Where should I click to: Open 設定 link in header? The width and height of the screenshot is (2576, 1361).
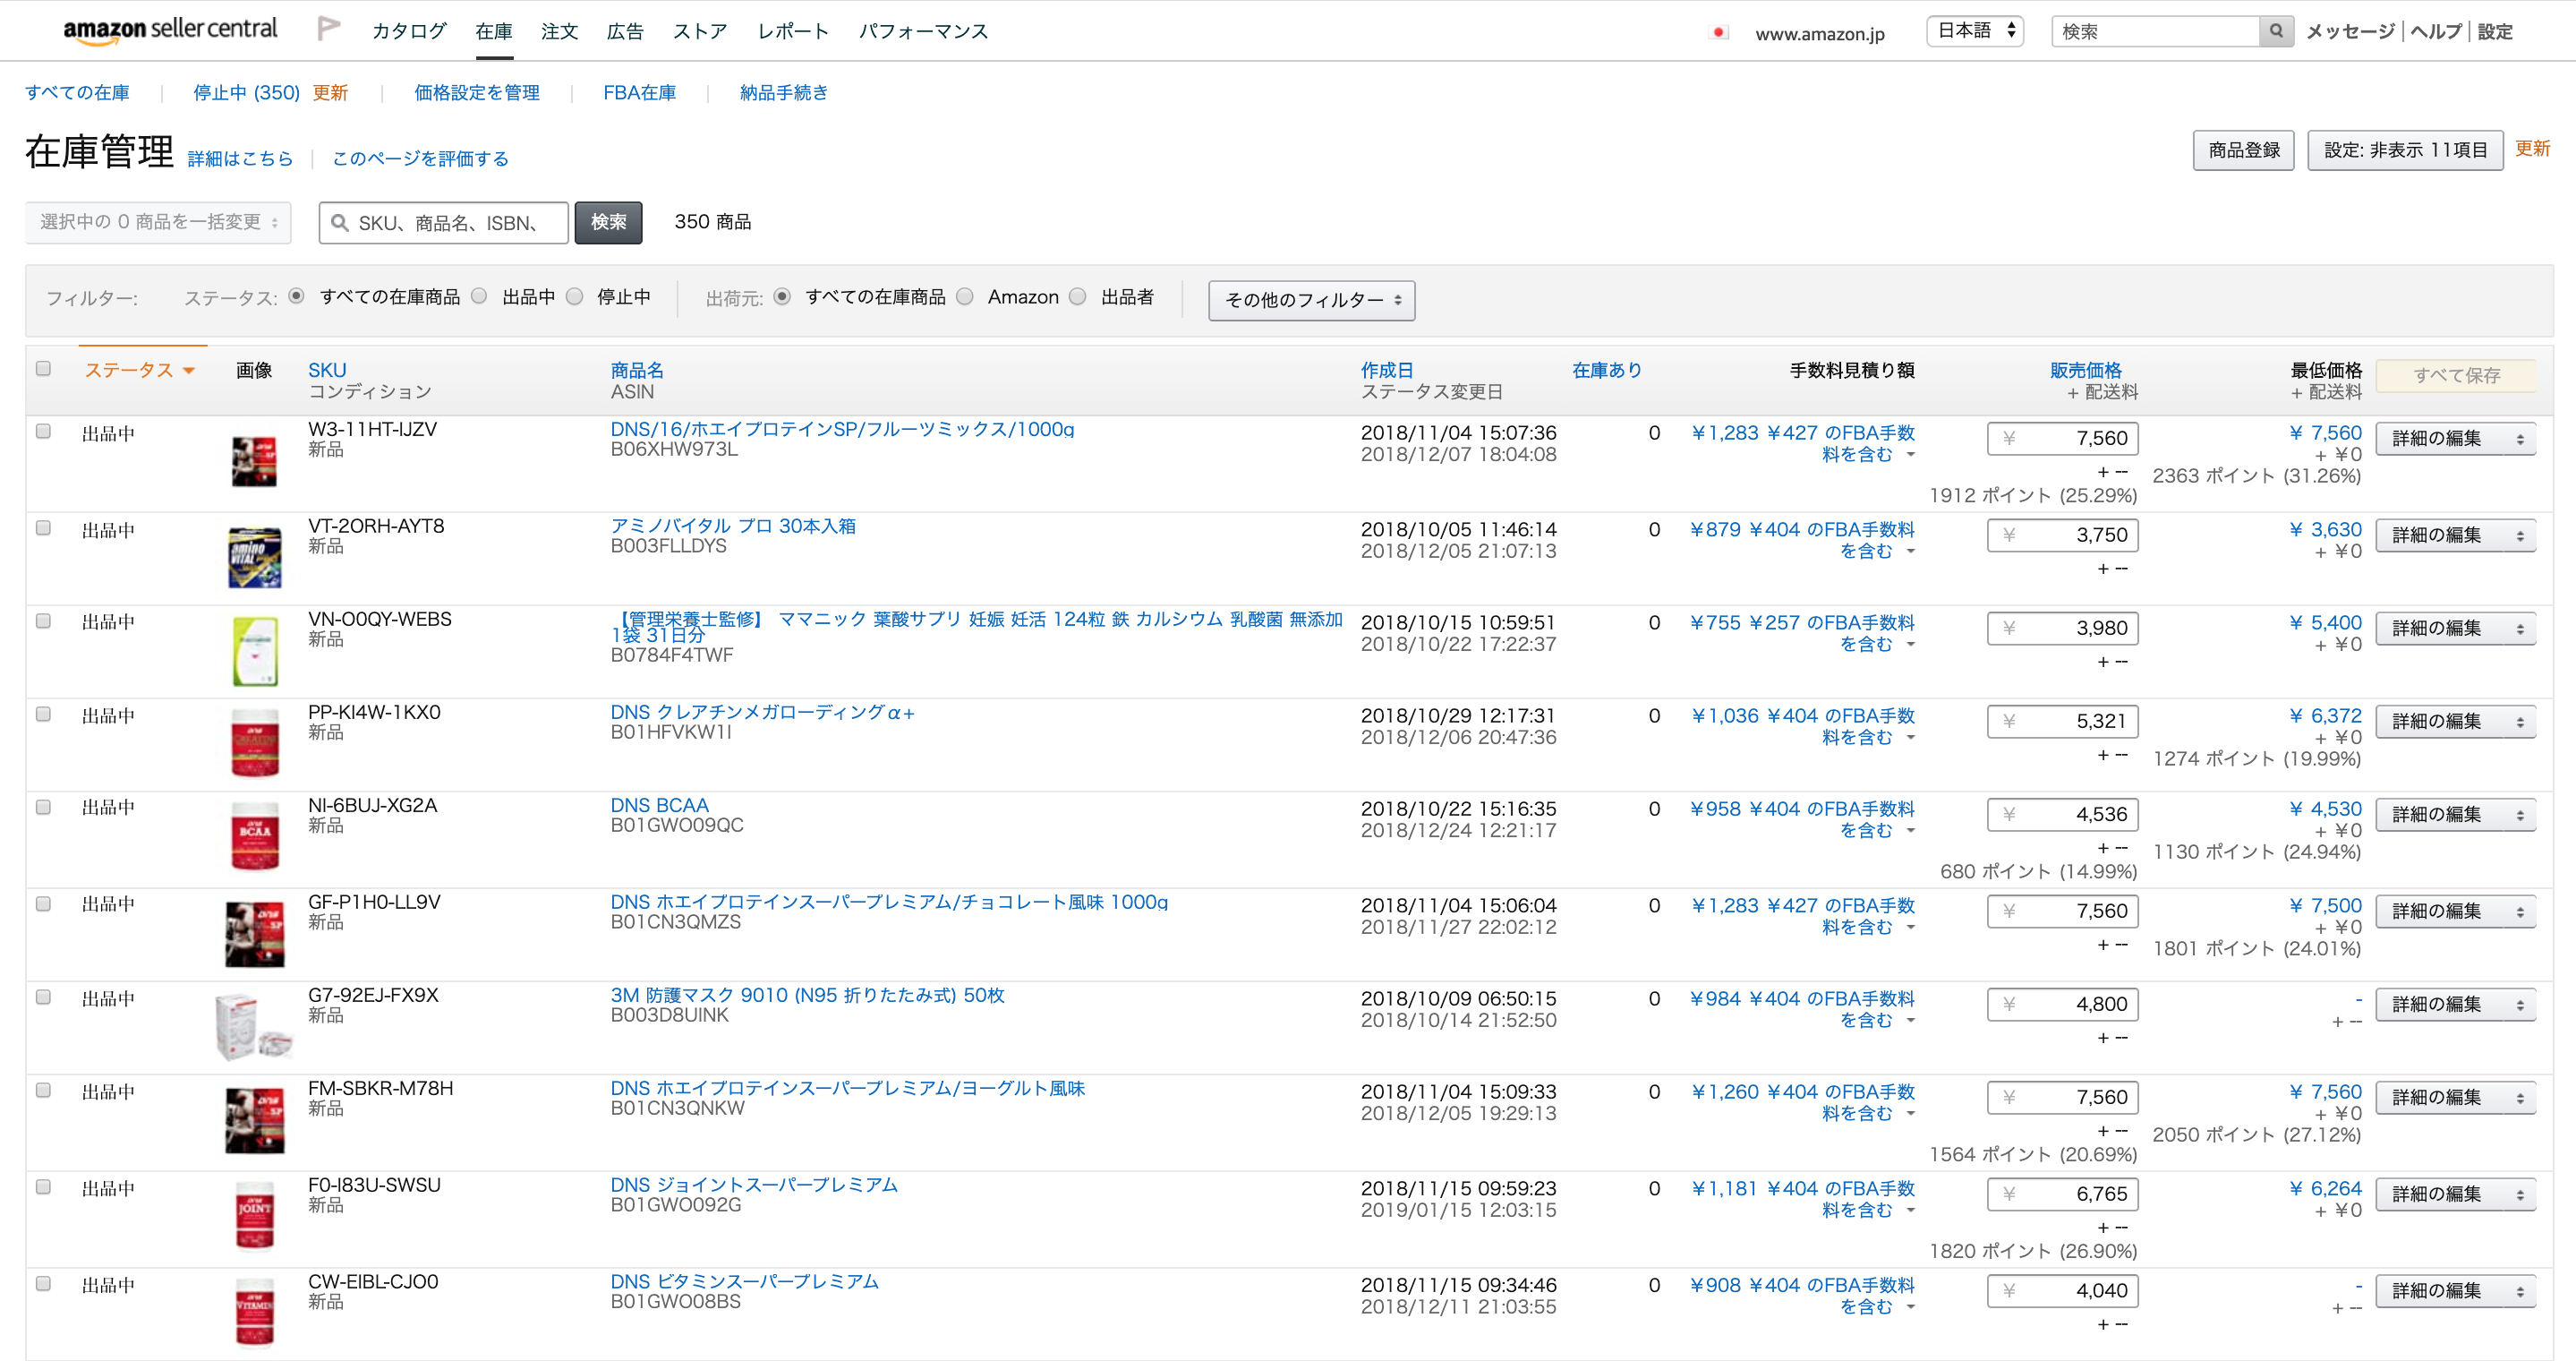[2494, 31]
